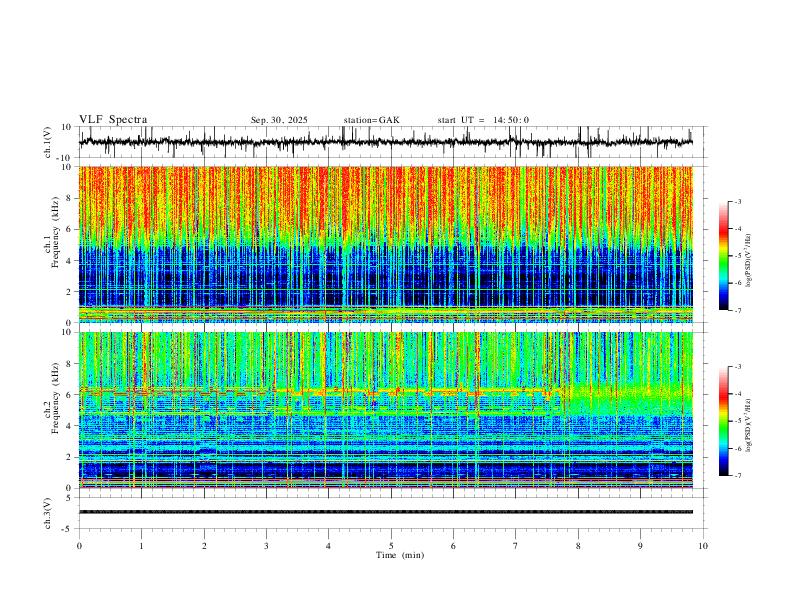
Task: Click the ch.1 spectrogram panel
Action: (x=385, y=244)
